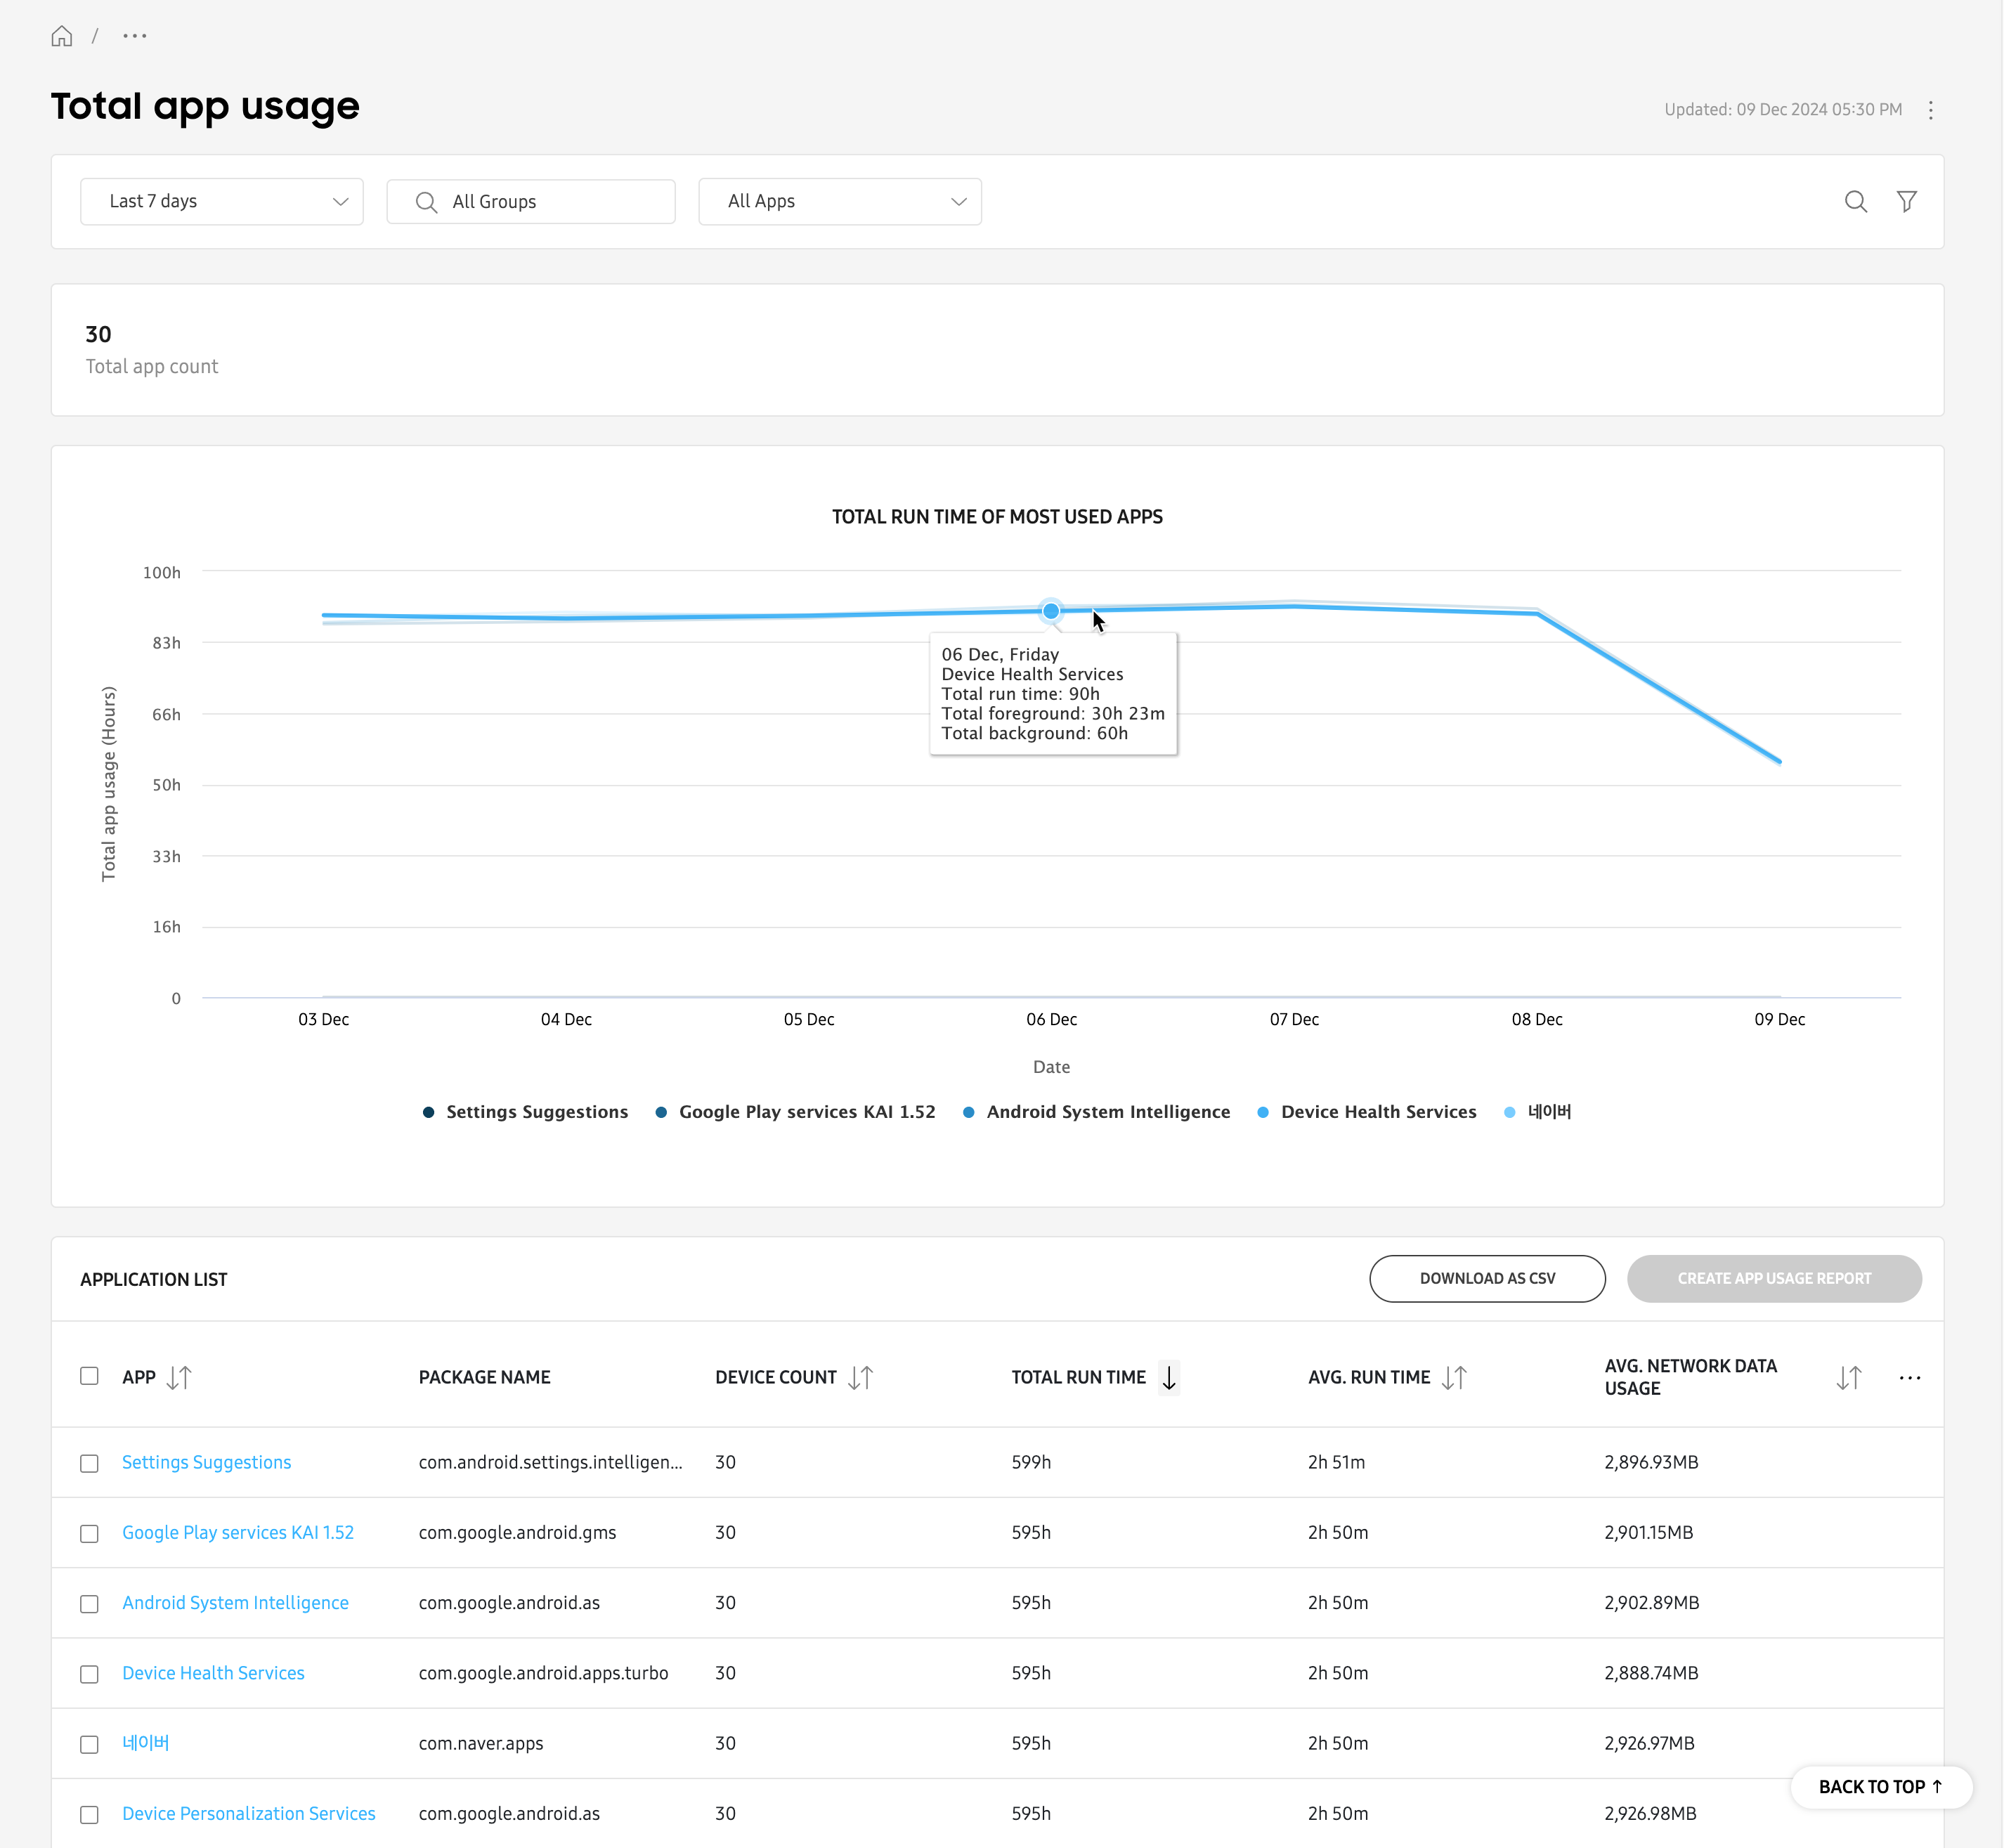This screenshot has width=2004, height=1848.
Task: Expand the All Apps dropdown
Action: pyautogui.click(x=839, y=201)
